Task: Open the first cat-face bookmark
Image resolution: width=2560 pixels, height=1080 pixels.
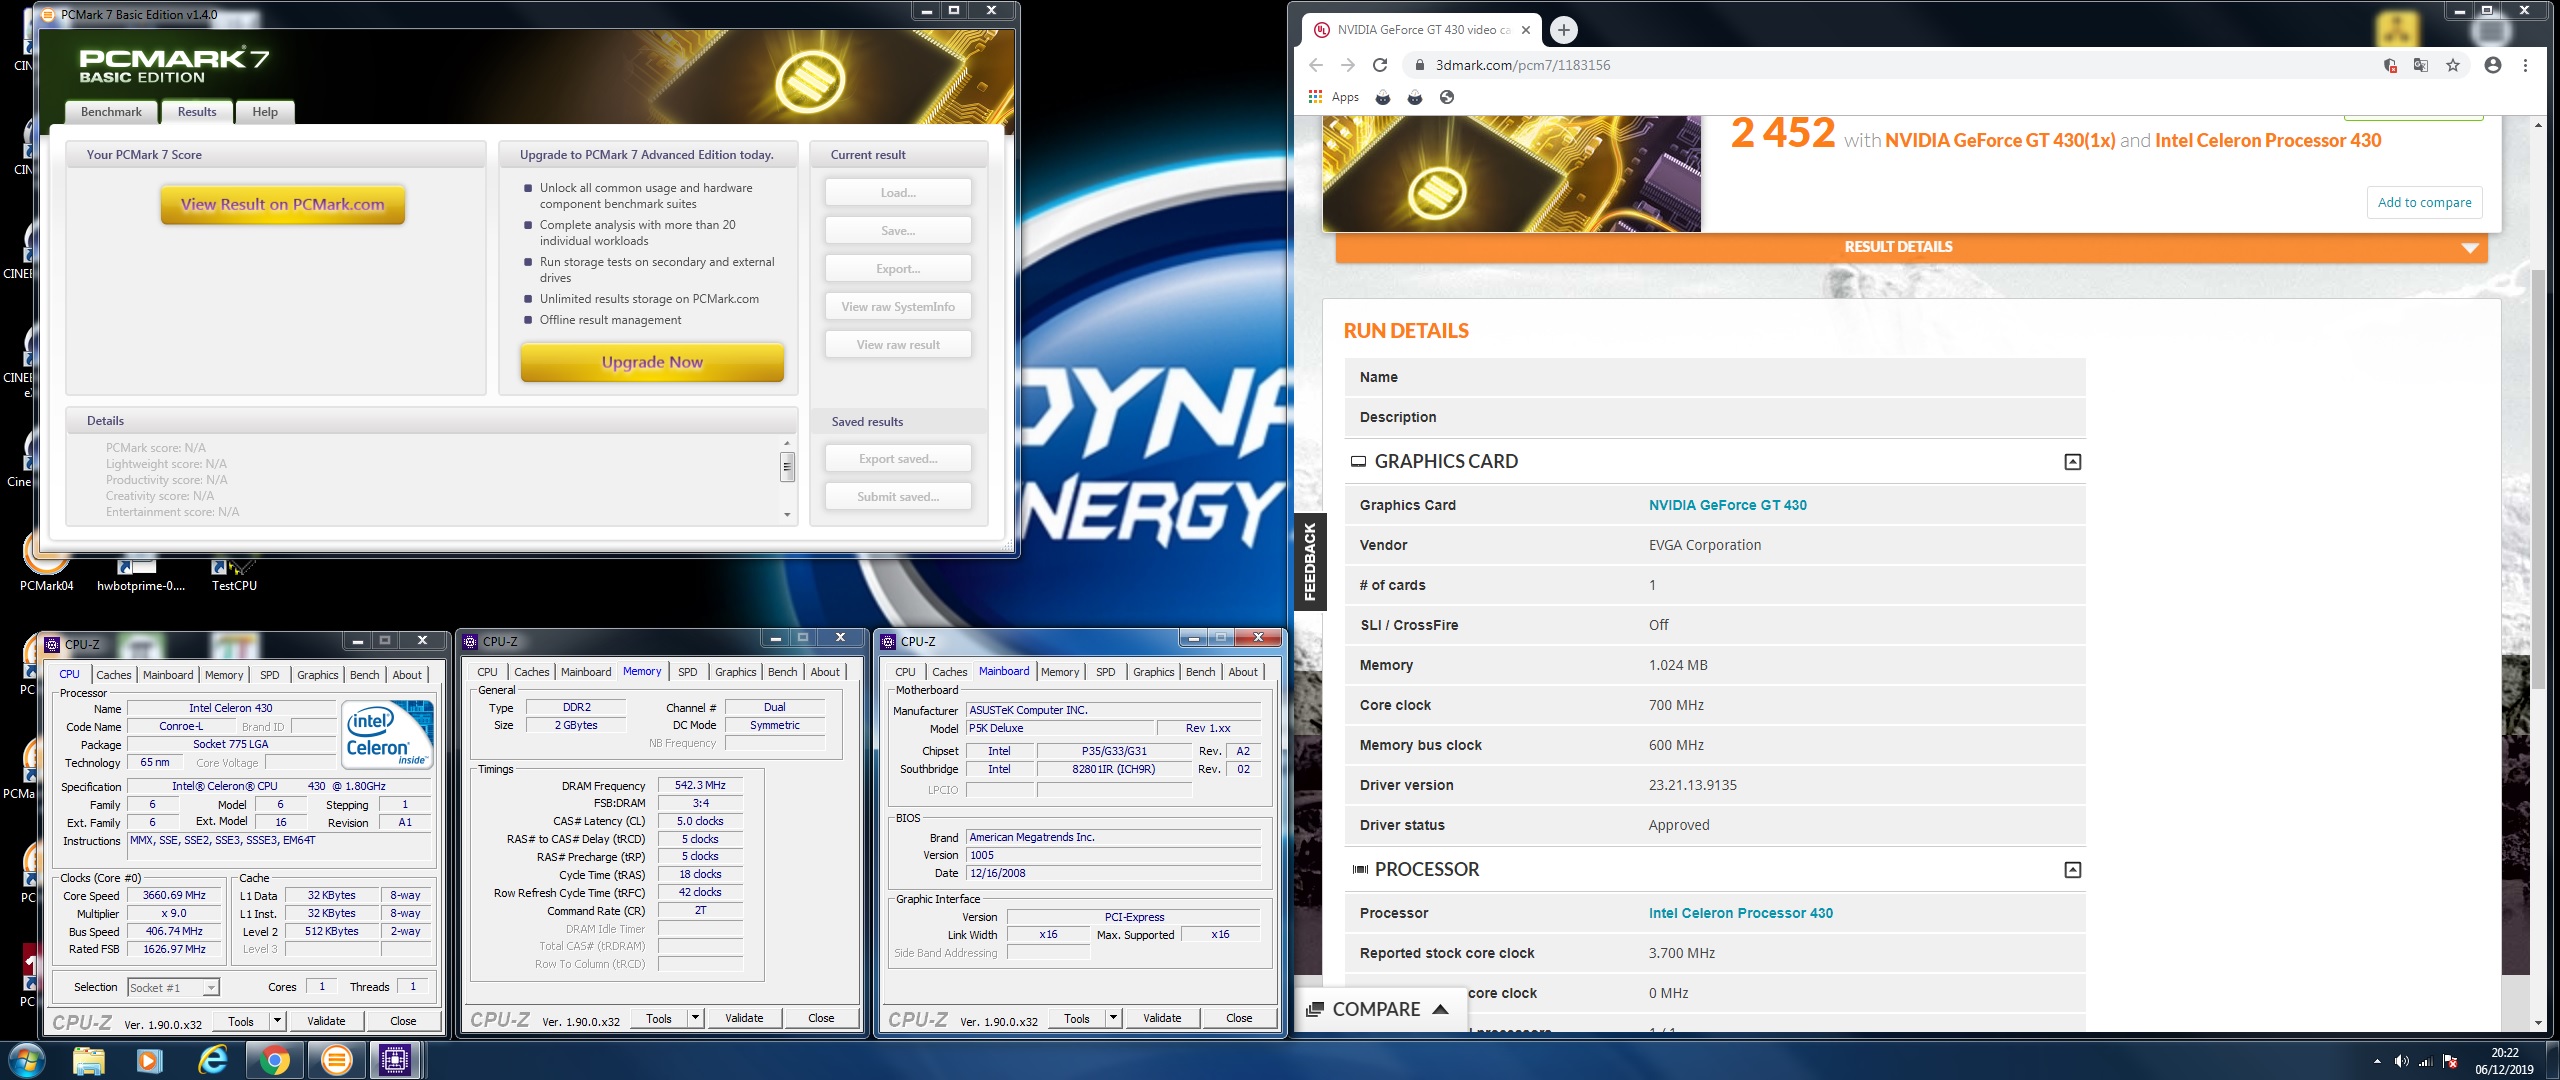Action: point(1383,97)
